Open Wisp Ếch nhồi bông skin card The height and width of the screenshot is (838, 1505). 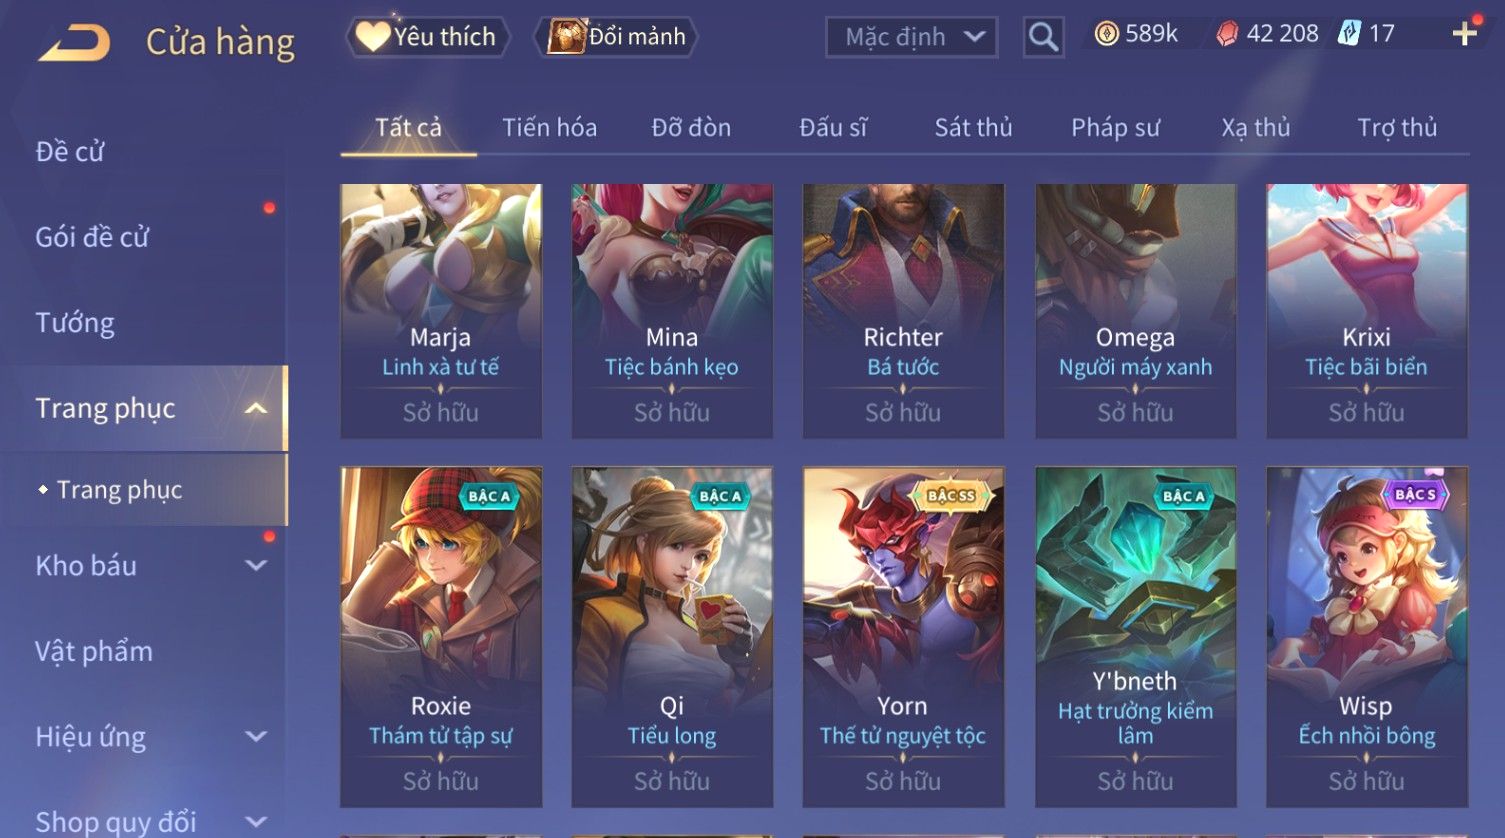coord(1366,637)
